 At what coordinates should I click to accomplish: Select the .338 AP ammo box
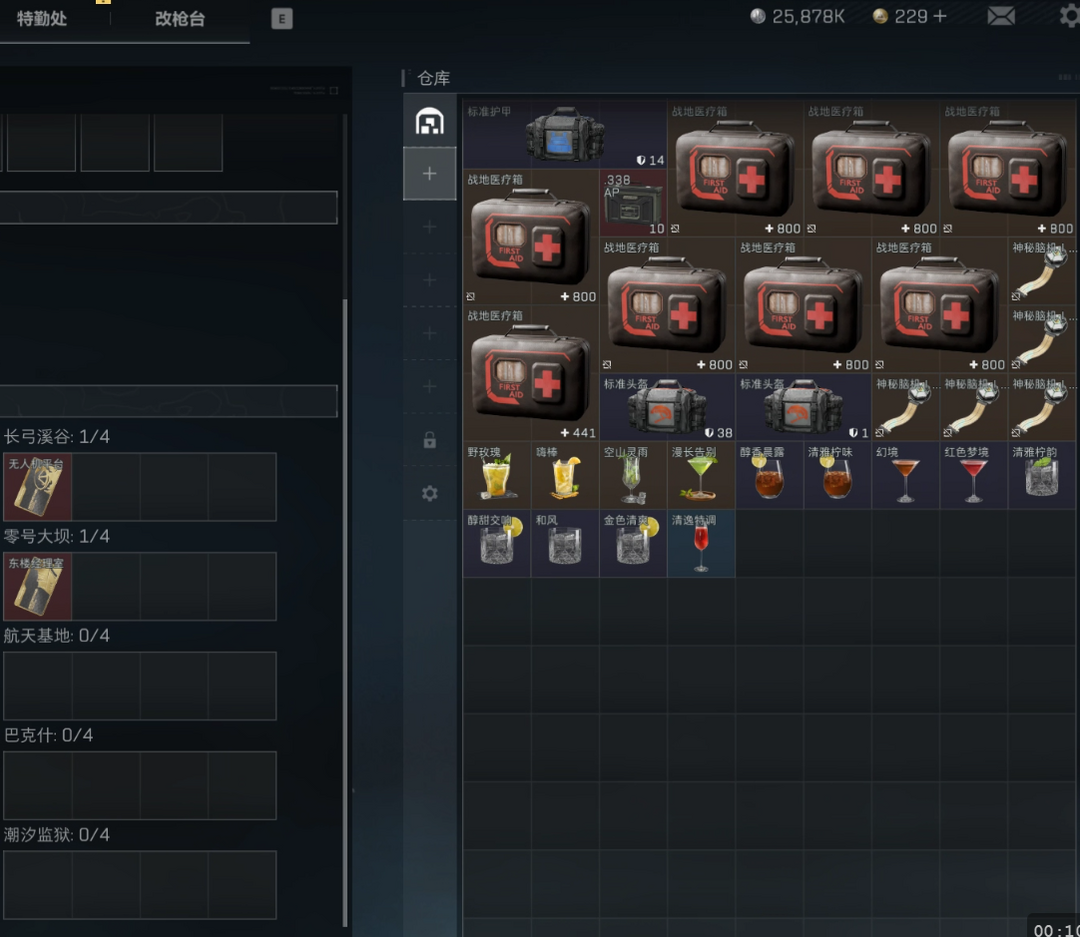pyautogui.click(x=633, y=203)
